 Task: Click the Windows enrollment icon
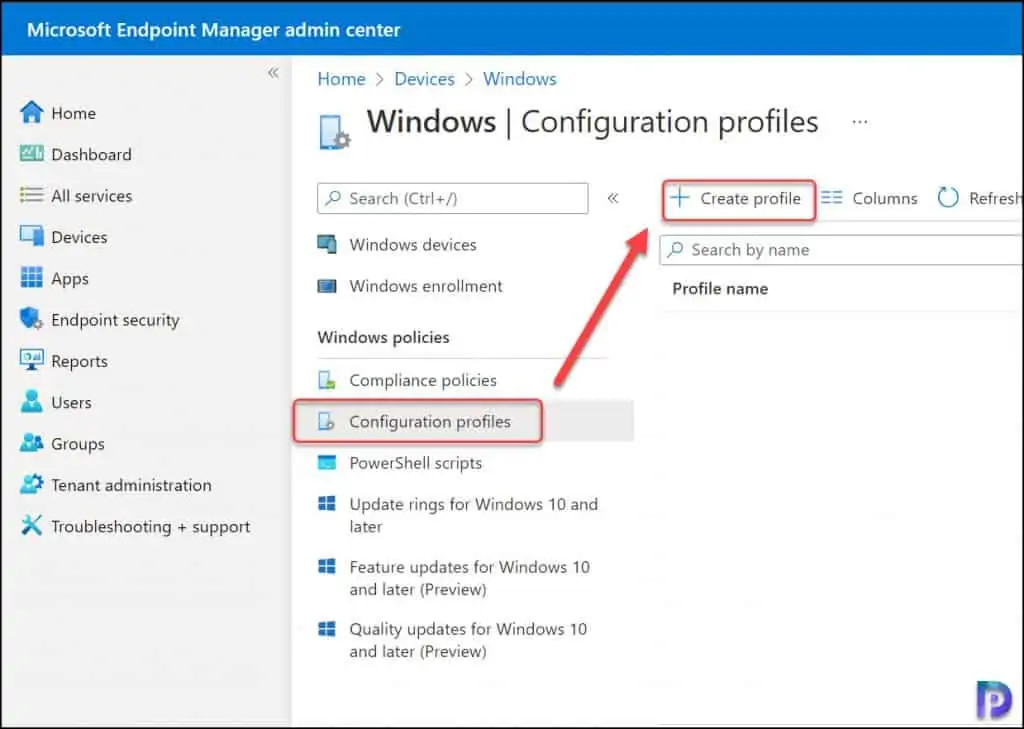(327, 286)
